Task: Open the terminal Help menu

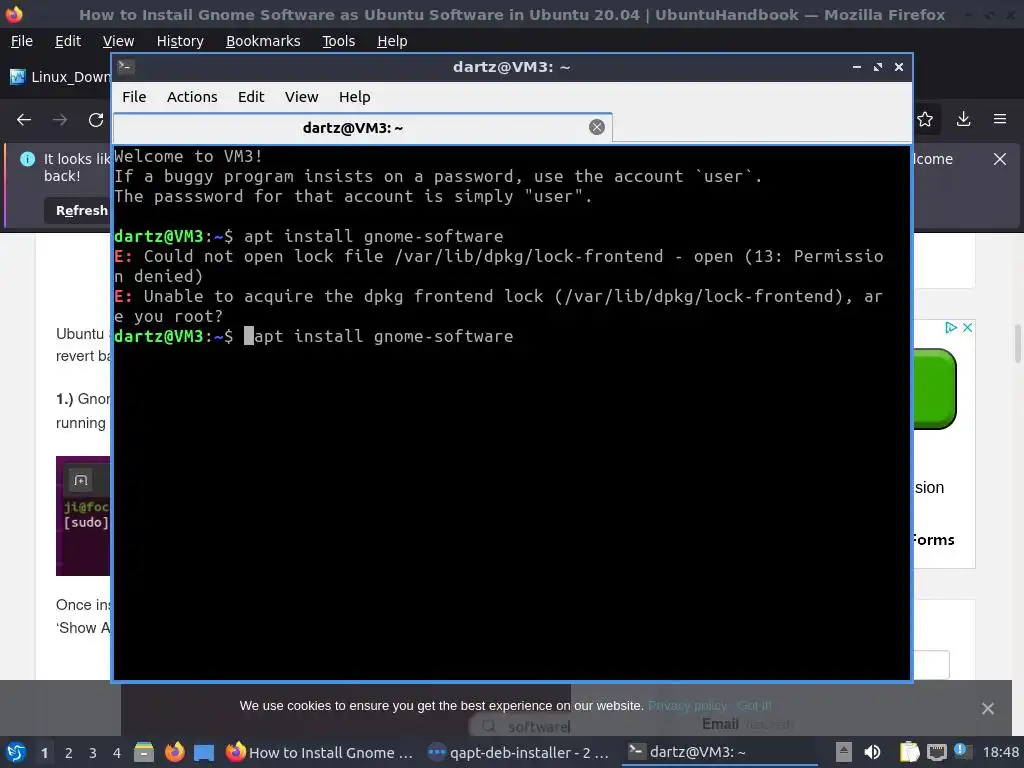Action: pos(355,97)
